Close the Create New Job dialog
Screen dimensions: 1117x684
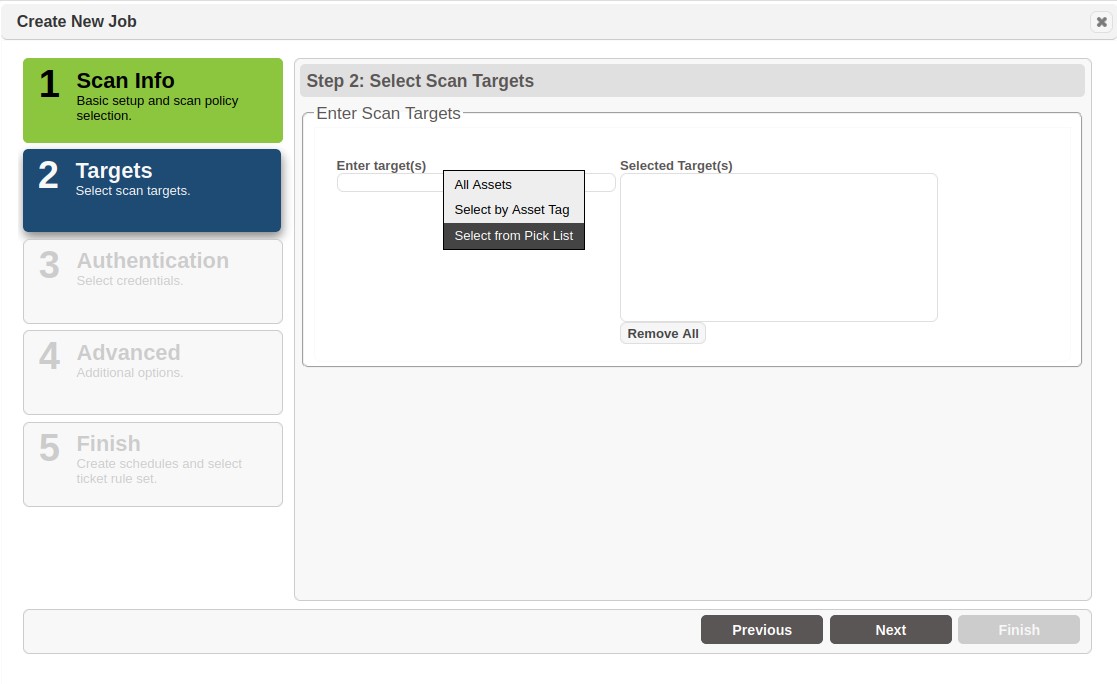(x=1101, y=22)
